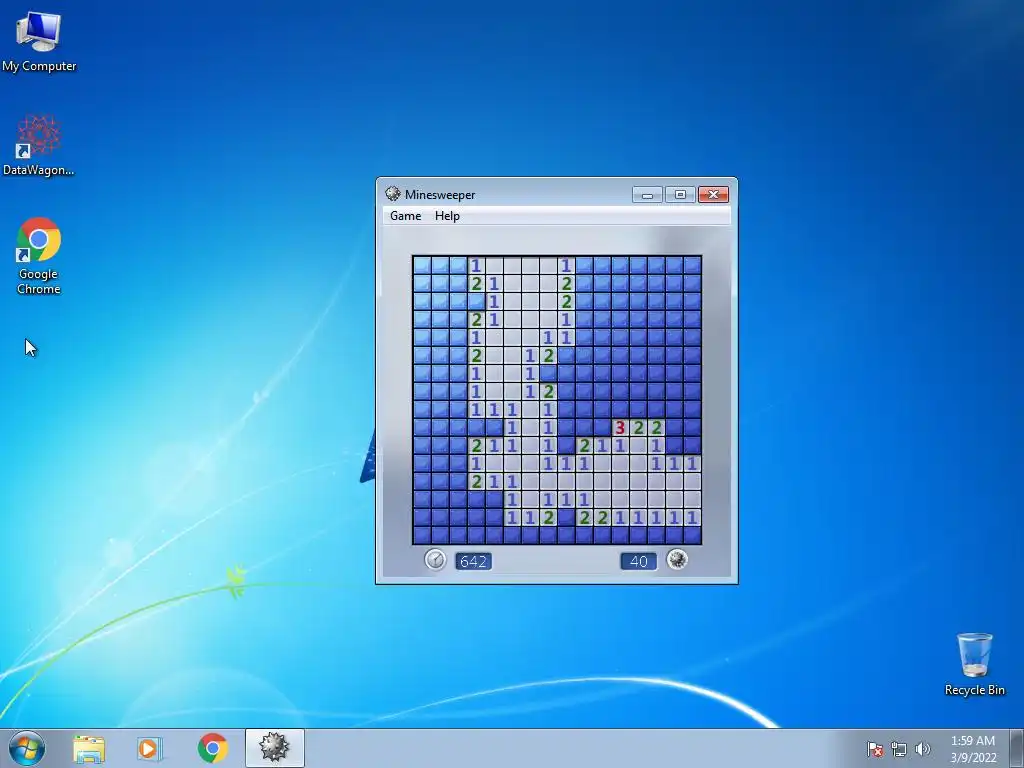Select the elapsed time value 642
This screenshot has width=1024, height=768.
pos(473,561)
